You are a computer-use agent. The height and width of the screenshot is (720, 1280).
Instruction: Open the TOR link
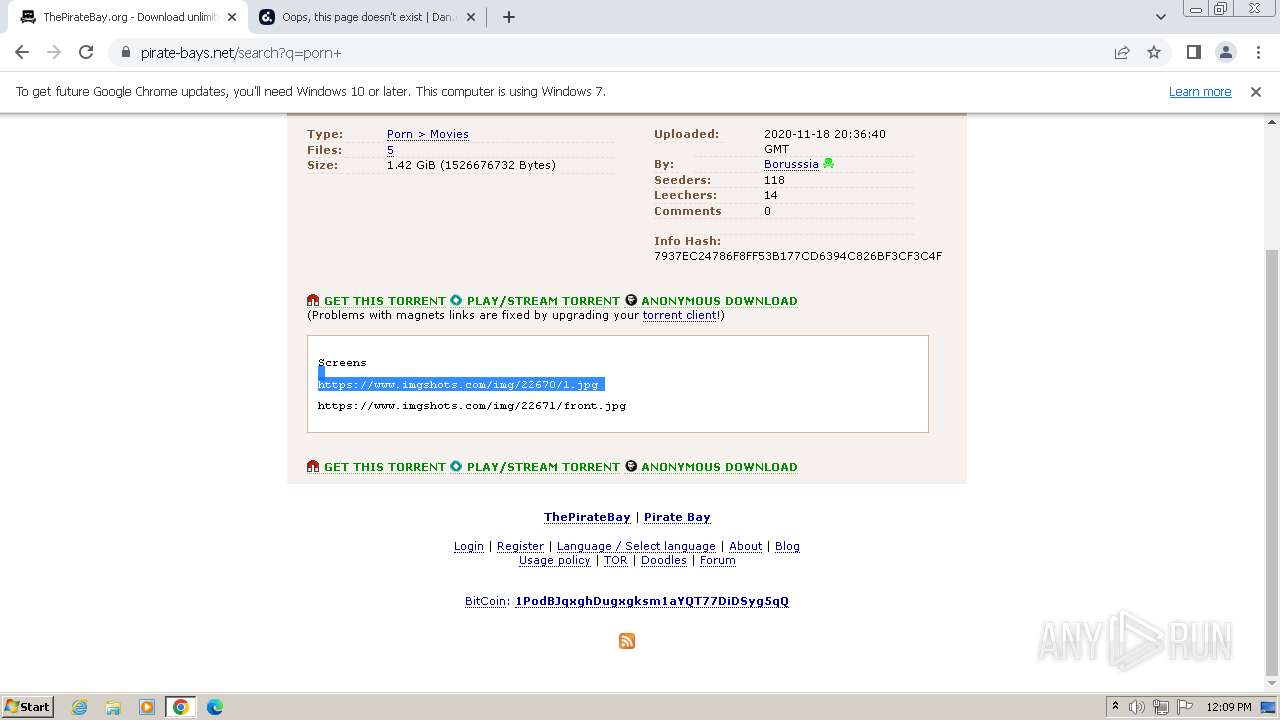pyautogui.click(x=615, y=560)
